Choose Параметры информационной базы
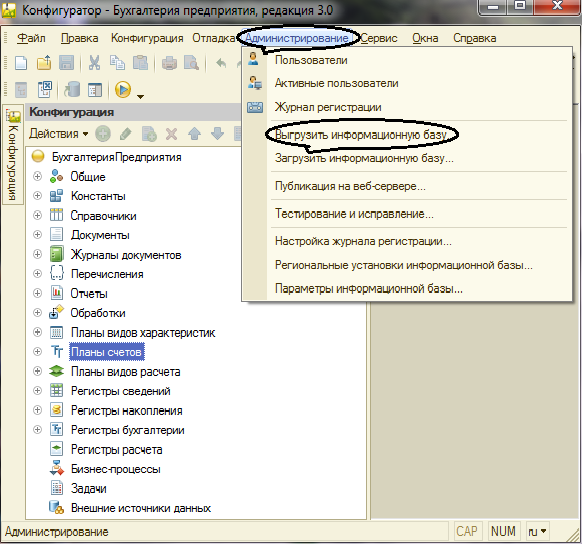 click(x=406, y=288)
